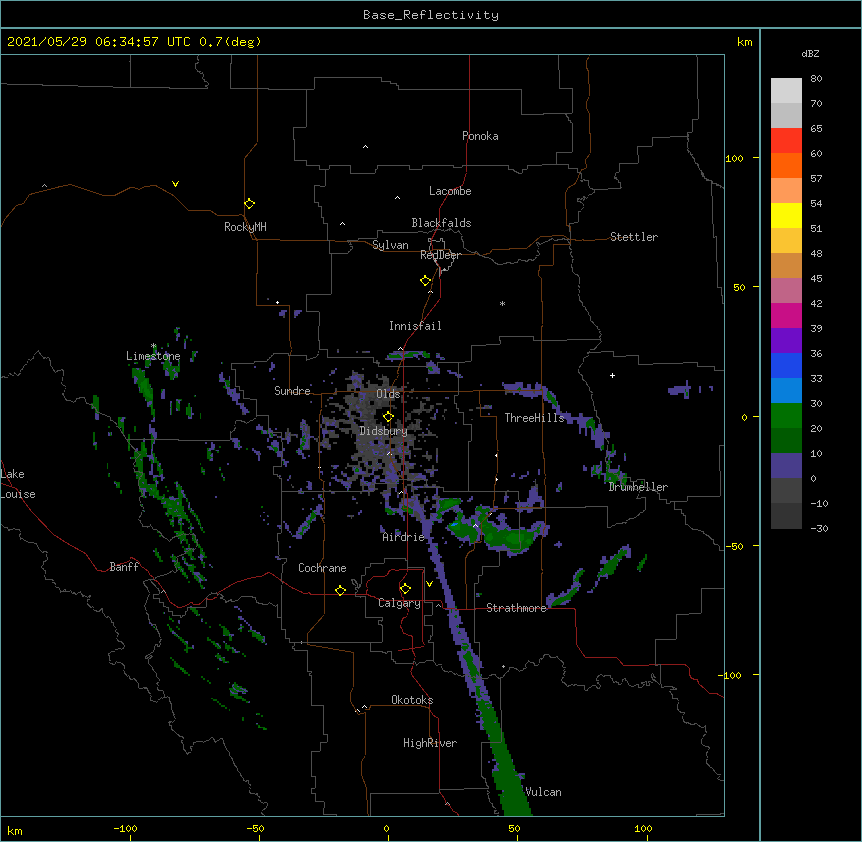The image size is (862, 842).
Task: Select the yellow diamond marker above Calgary
Action: click(405, 589)
